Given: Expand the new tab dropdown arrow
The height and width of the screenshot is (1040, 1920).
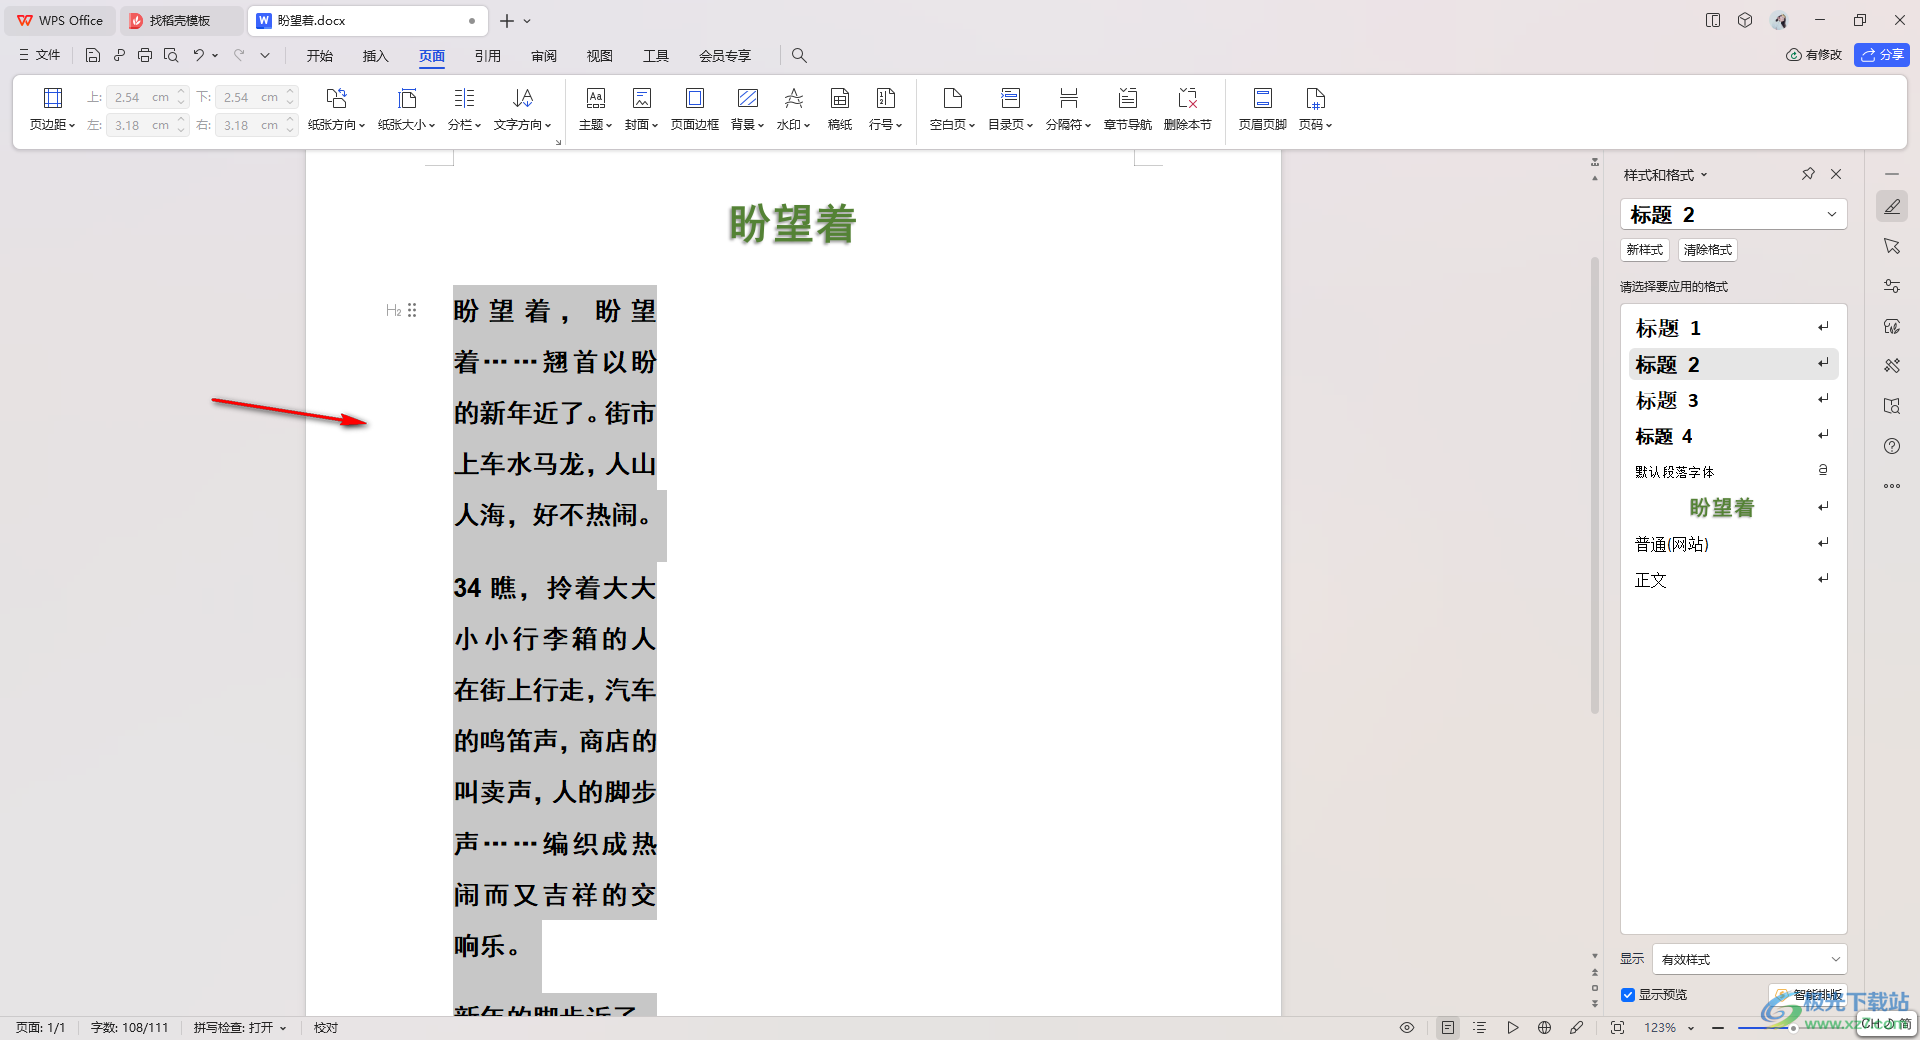Looking at the screenshot, I should [527, 21].
